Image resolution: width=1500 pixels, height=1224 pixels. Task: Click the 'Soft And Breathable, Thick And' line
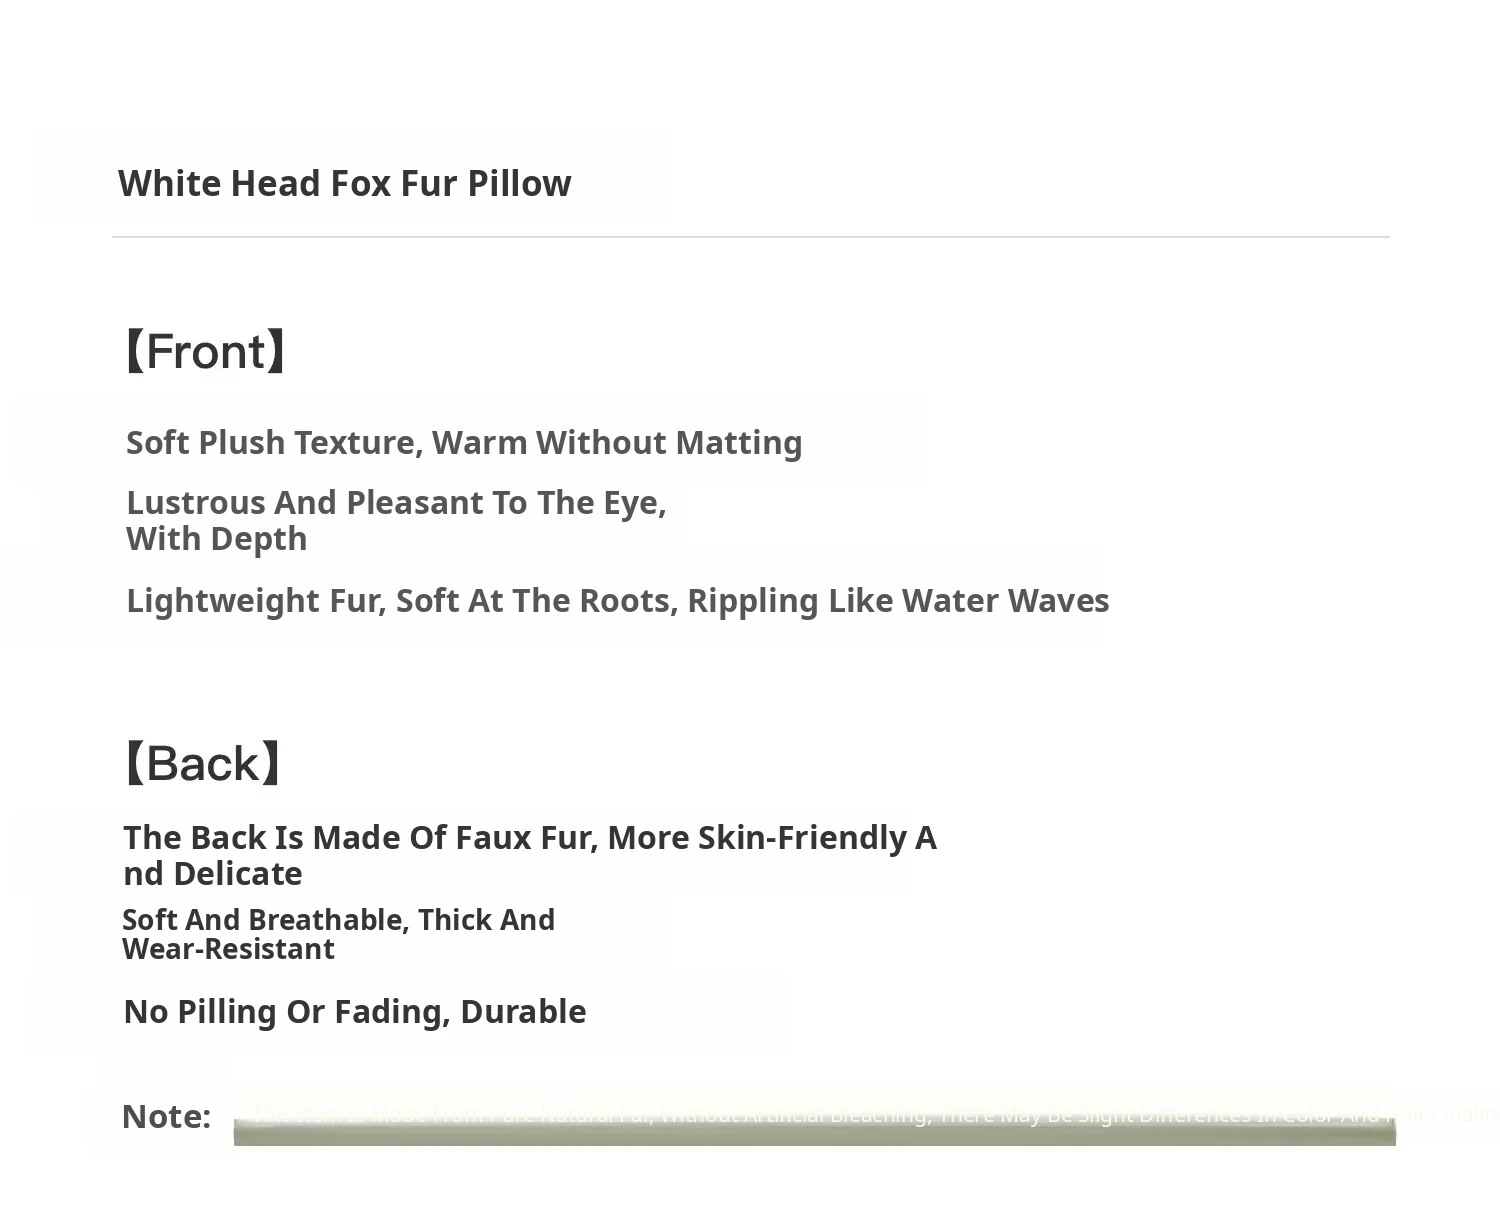[x=338, y=920]
